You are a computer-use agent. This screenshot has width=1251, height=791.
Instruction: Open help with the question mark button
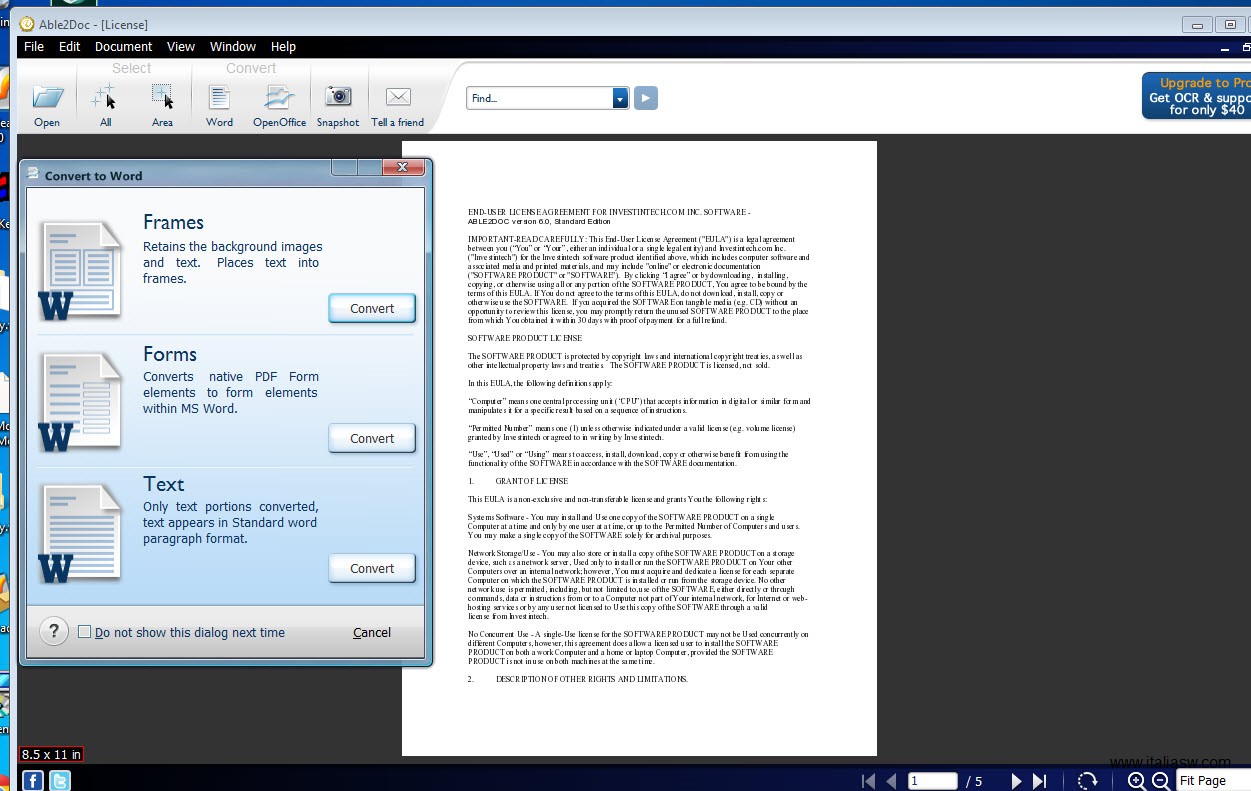point(54,631)
